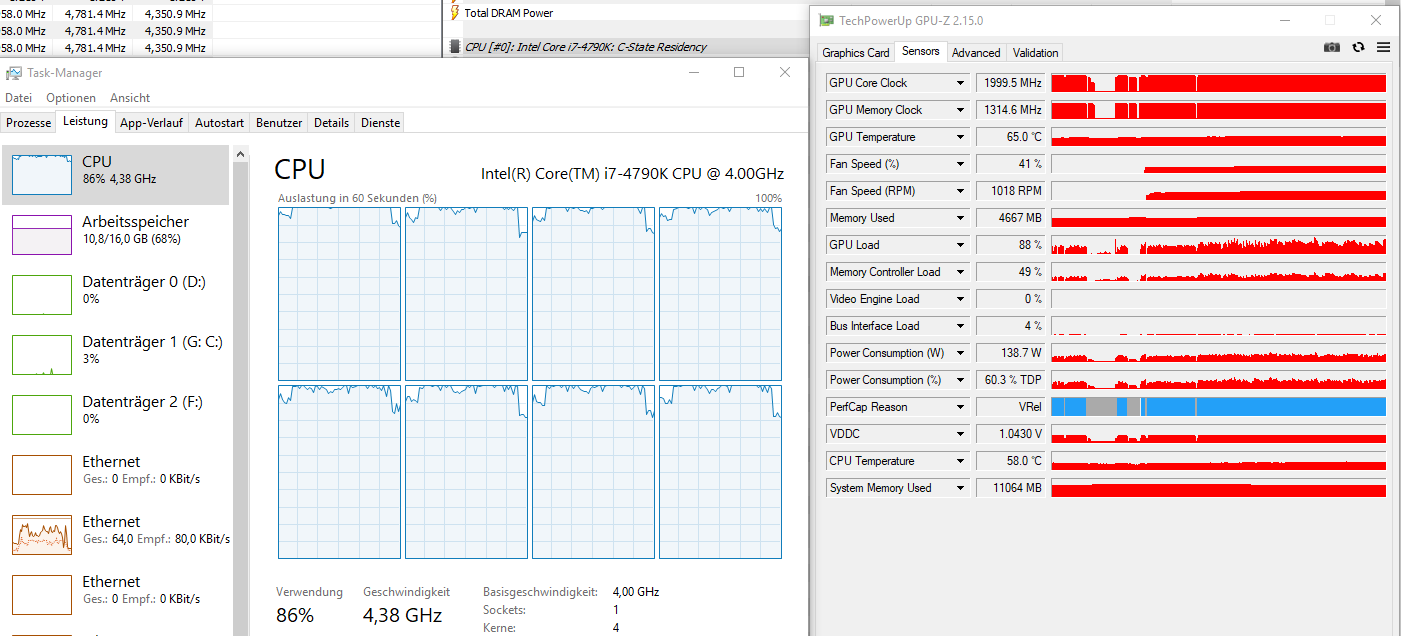Open the Memory Controller Load dropdown

coord(960,272)
